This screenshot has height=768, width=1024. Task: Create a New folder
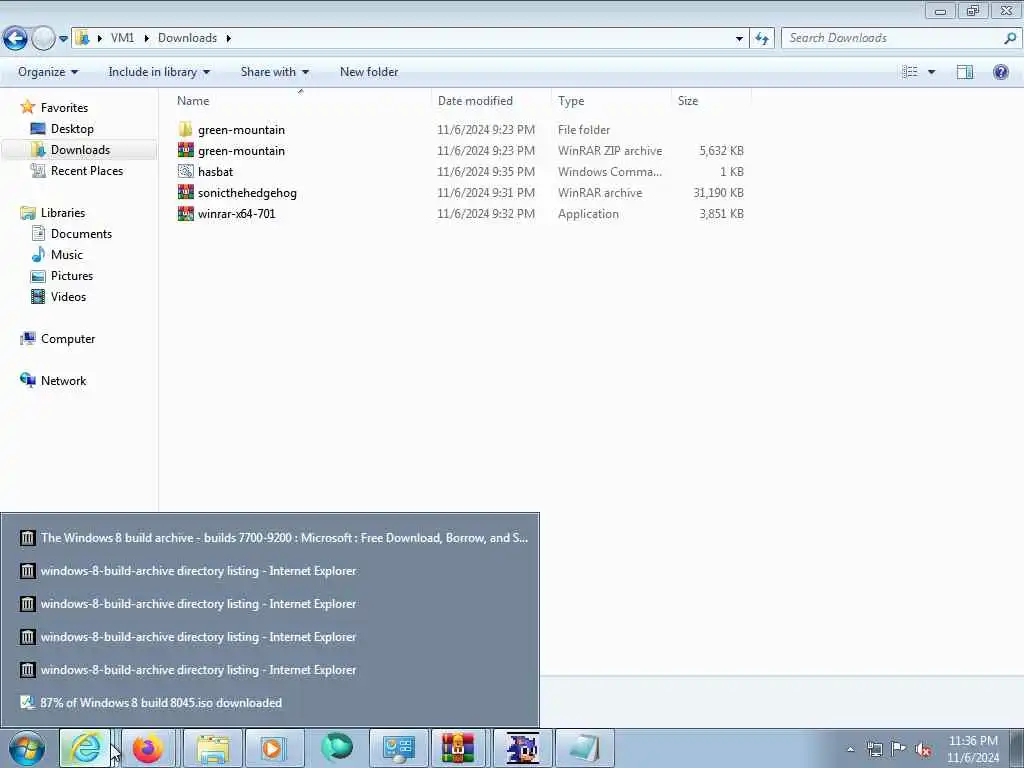pos(368,72)
